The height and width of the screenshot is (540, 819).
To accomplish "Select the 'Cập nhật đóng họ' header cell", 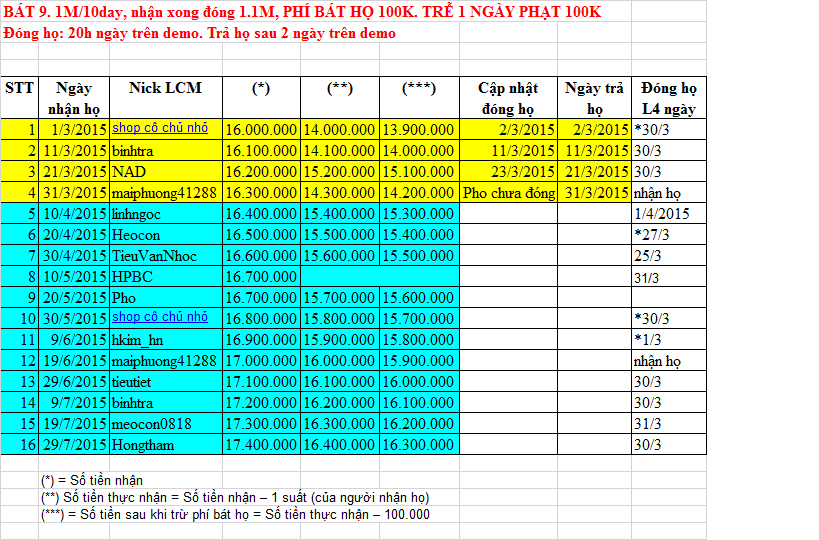I will 507,98.
